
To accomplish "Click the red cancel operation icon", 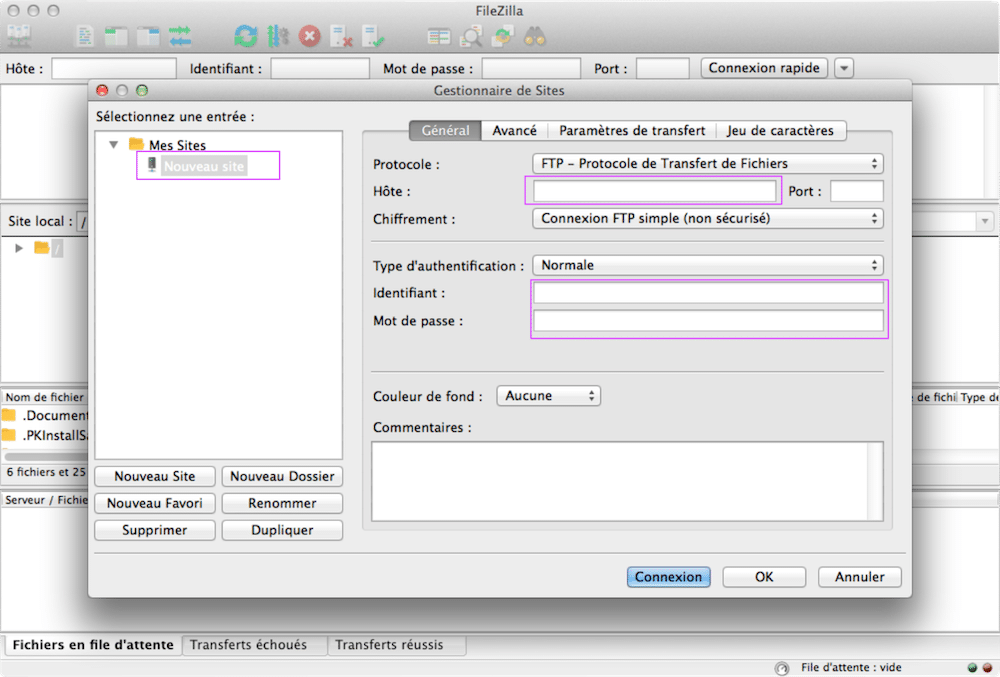I will 310,36.
